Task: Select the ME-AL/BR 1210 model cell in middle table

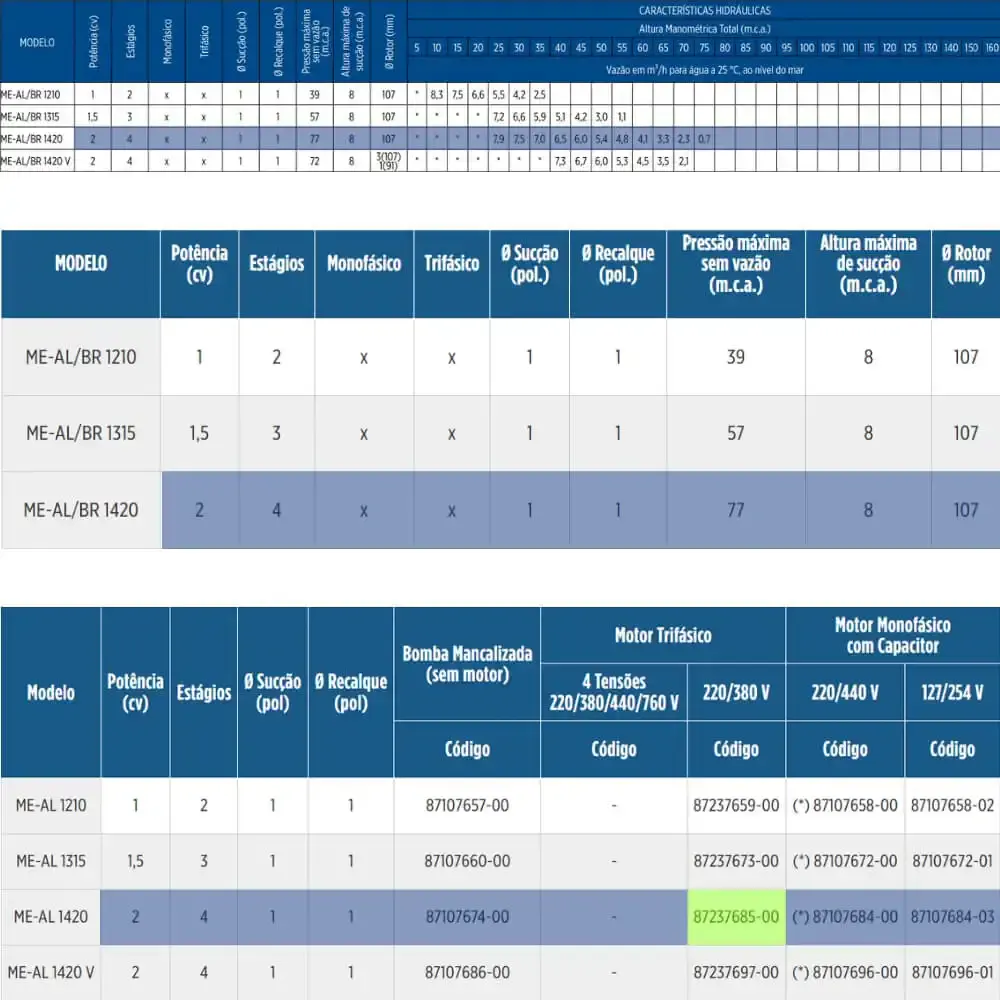Action: (81, 357)
